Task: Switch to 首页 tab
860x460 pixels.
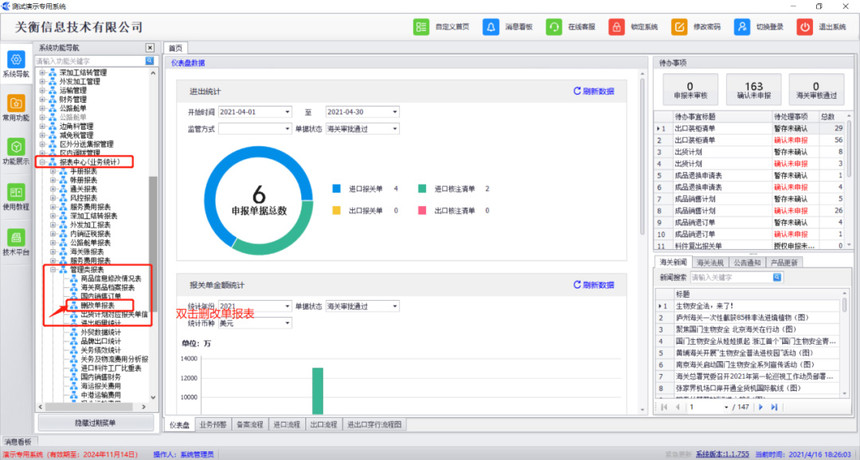Action: click(x=176, y=48)
